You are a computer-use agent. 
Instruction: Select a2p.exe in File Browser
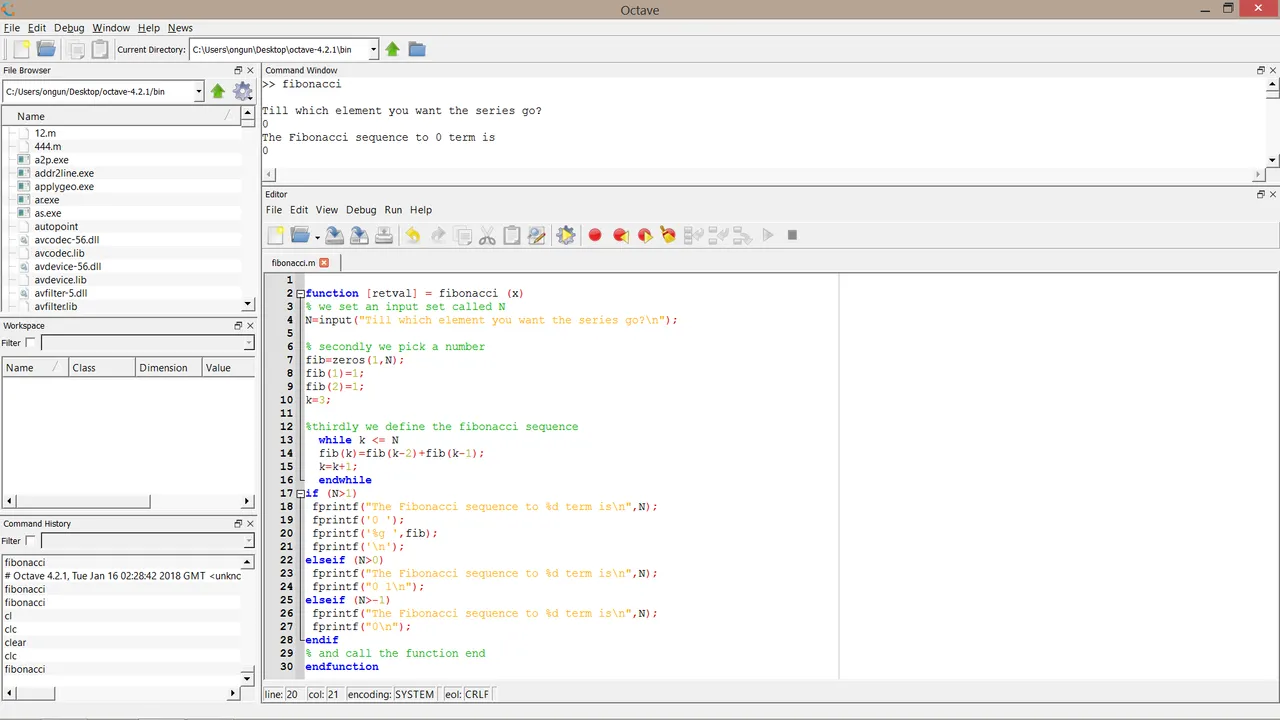pyautogui.click(x=51, y=160)
